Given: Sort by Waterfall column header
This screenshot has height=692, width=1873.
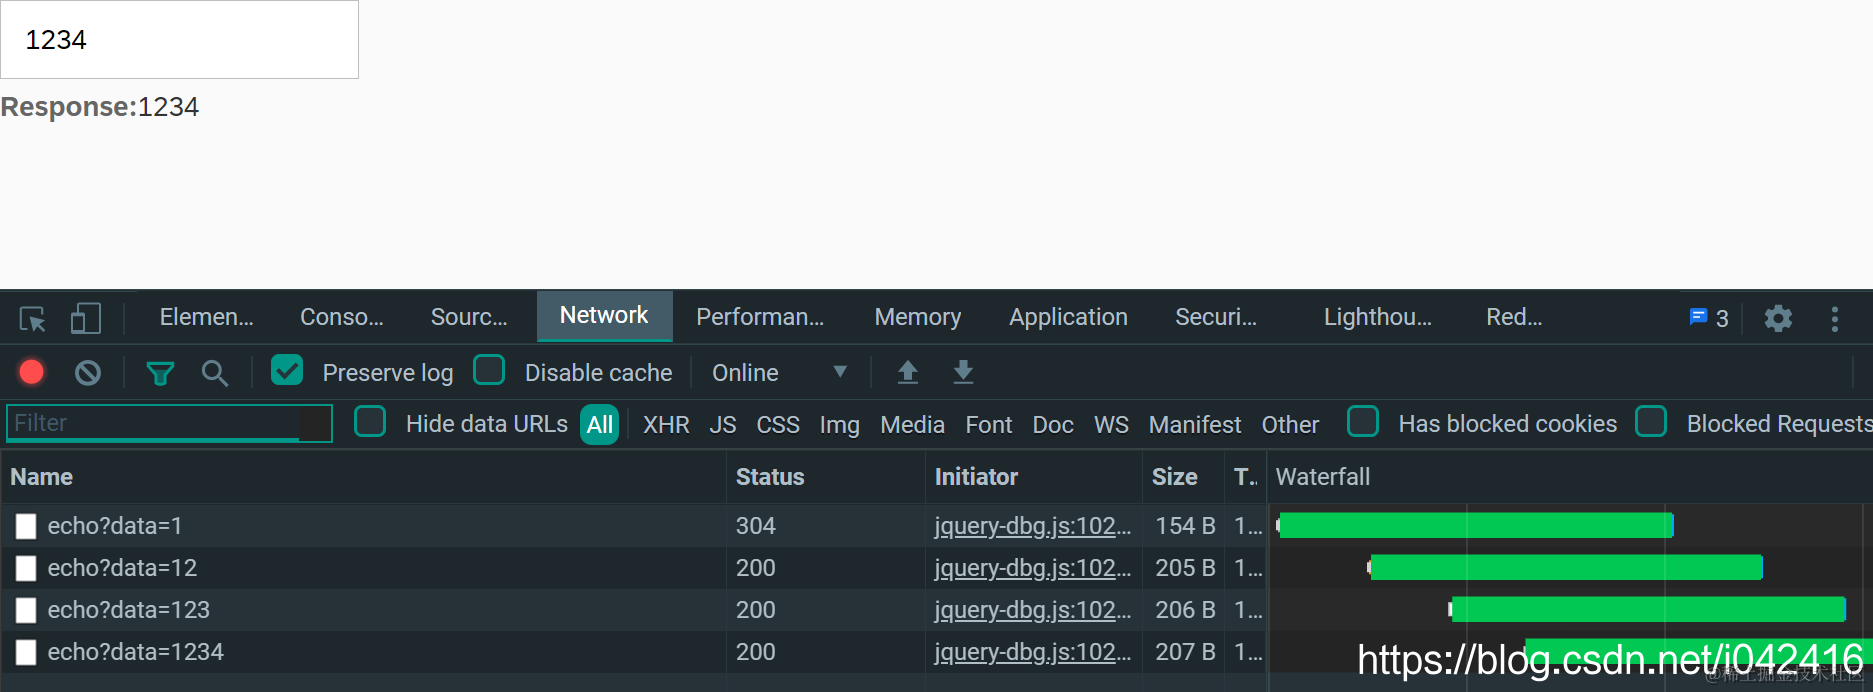Looking at the screenshot, I should pyautogui.click(x=1570, y=477).
